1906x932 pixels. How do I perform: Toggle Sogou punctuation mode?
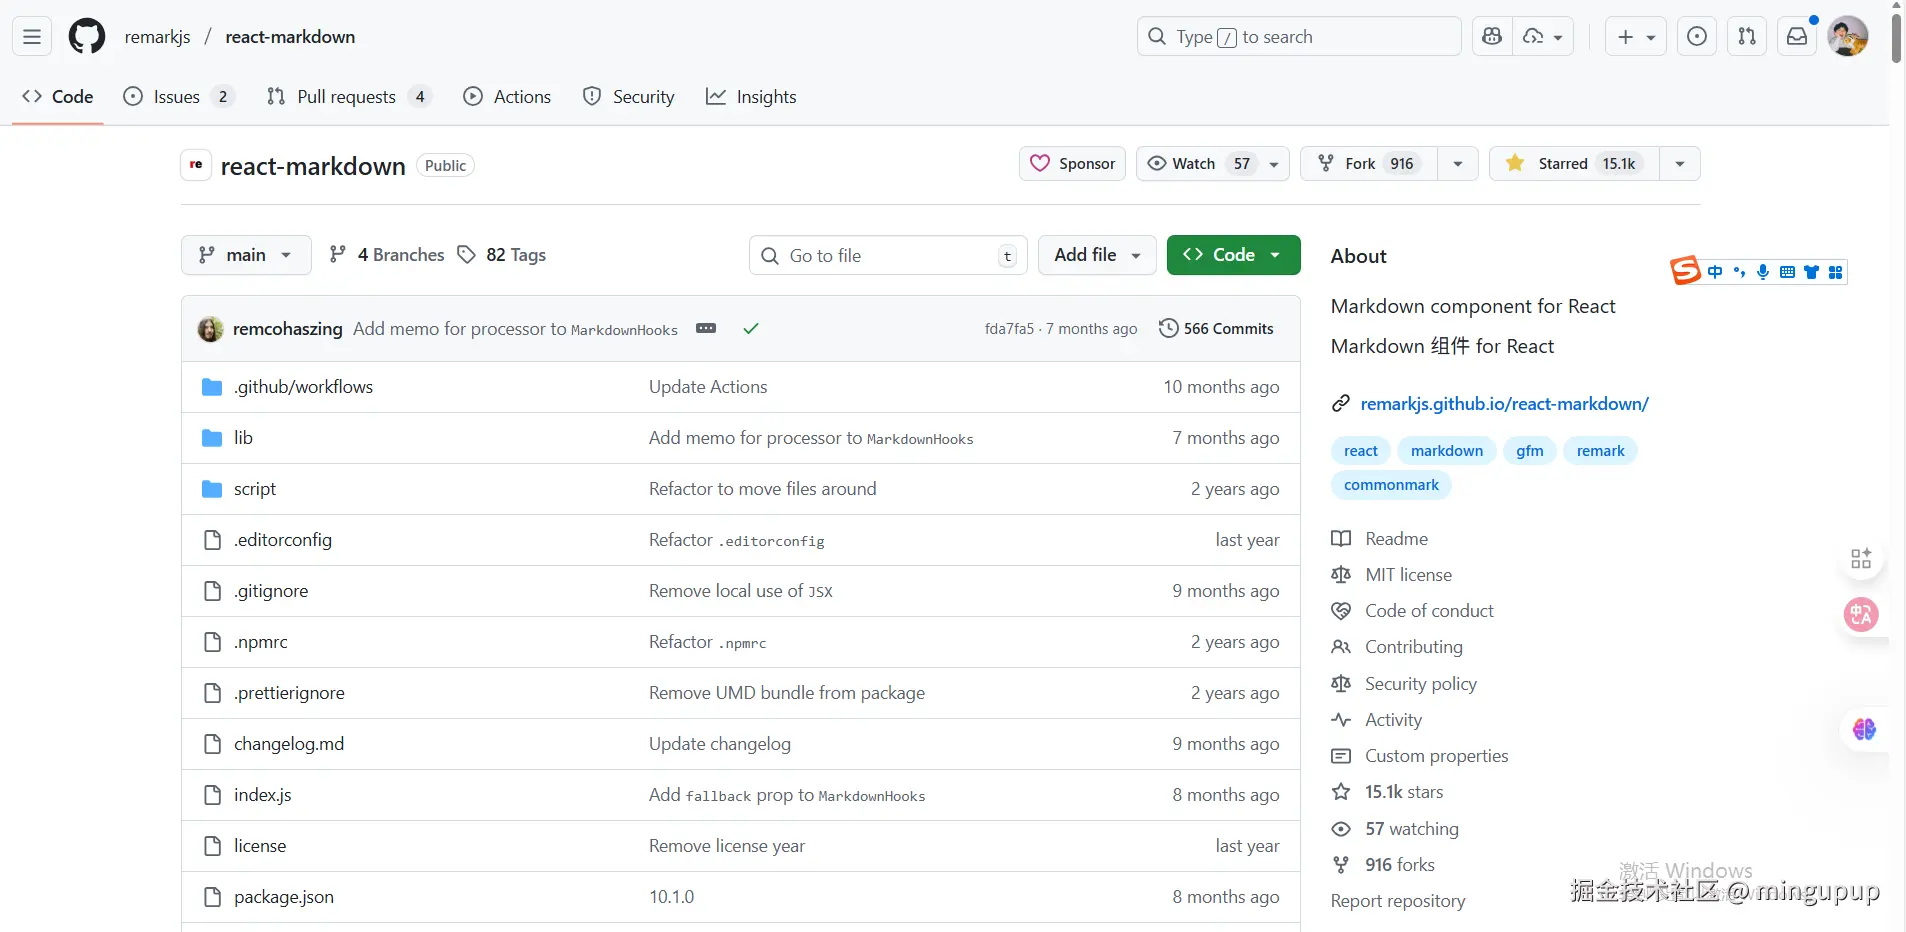tap(1739, 272)
